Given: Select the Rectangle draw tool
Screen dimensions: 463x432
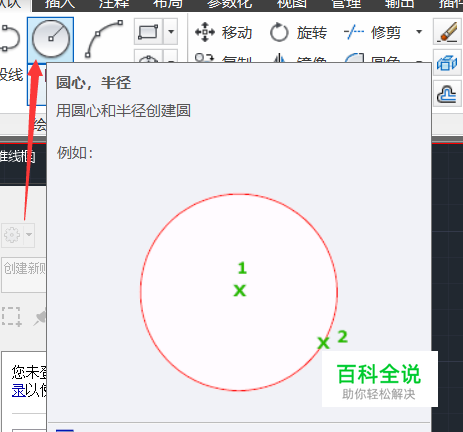Looking at the screenshot, I should (148, 32).
